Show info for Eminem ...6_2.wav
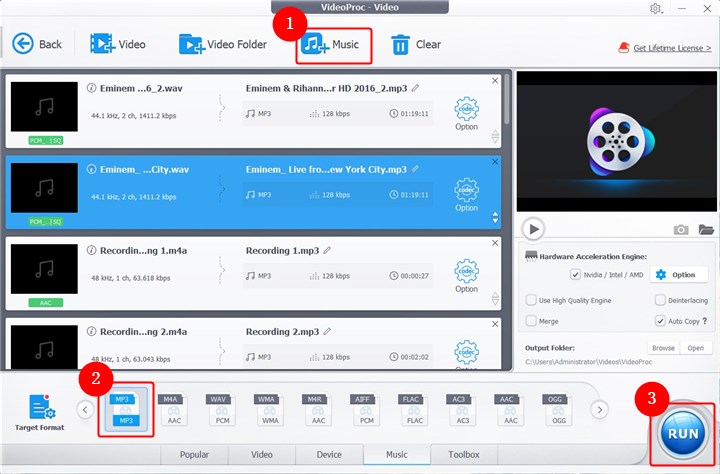 91,88
